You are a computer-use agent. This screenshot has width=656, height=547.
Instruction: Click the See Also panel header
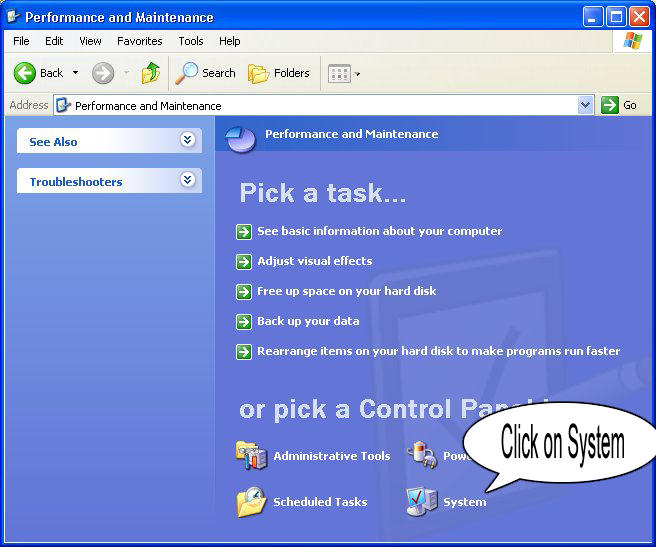coord(109,141)
